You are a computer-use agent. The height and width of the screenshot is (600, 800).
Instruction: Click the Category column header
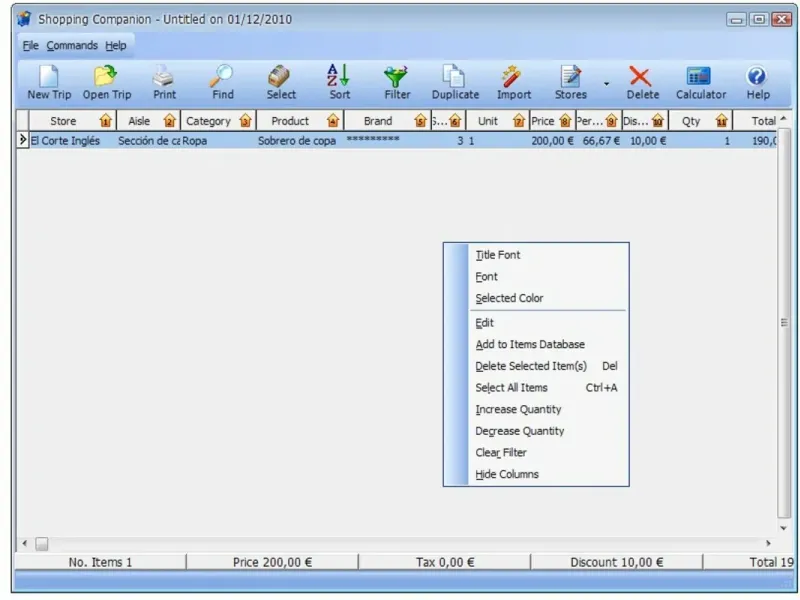click(x=218, y=121)
